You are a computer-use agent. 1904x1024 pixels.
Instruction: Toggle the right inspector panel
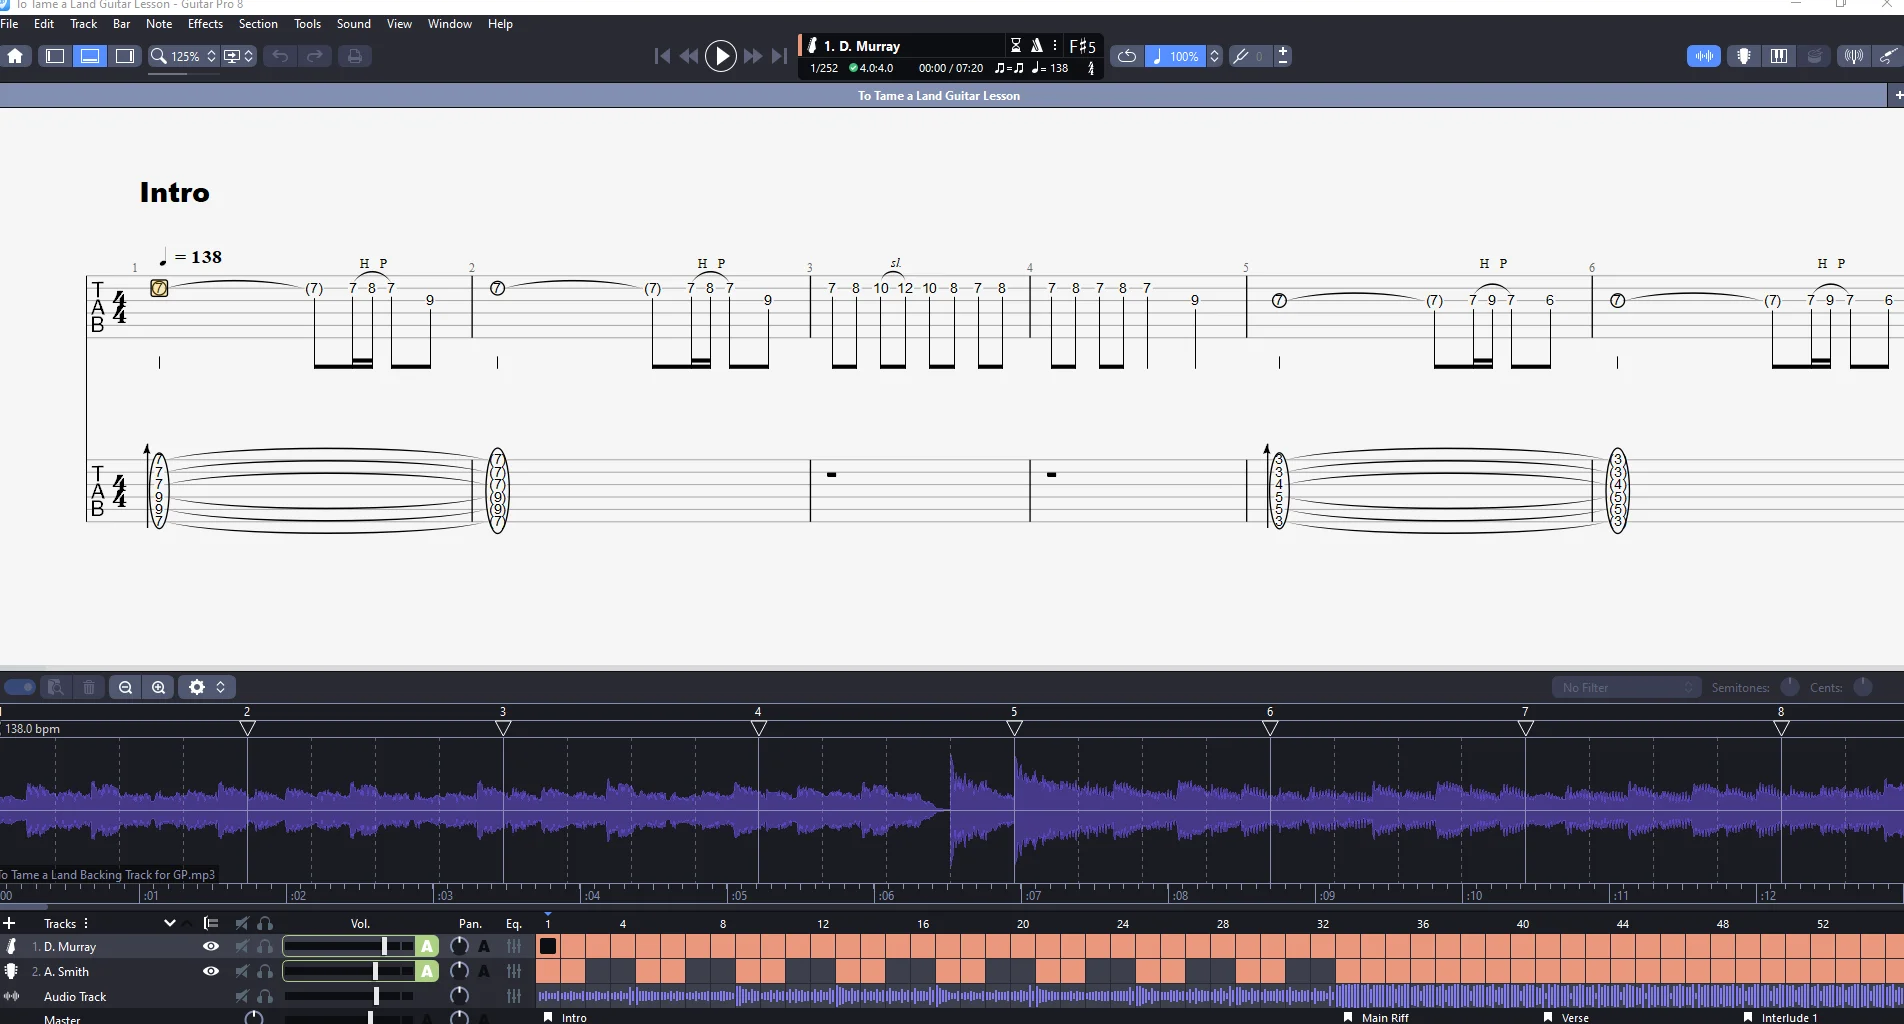coord(125,56)
